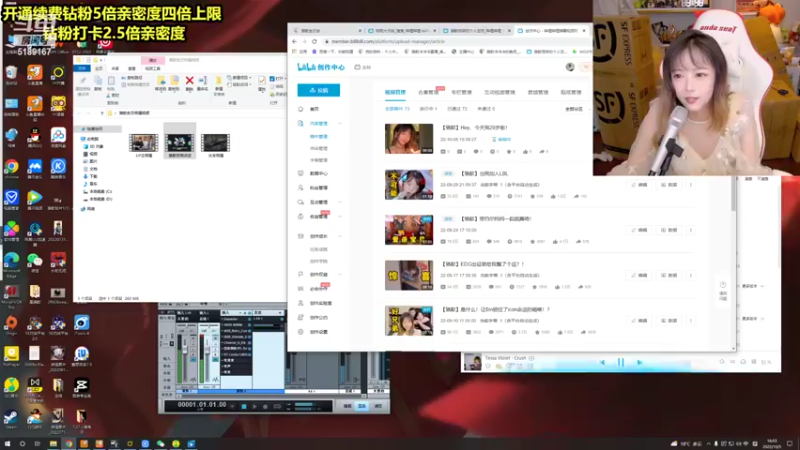Image resolution: width=800 pixels, height=450 pixels.
Task: Skip to the next track in the music player
Action: [x=639, y=362]
